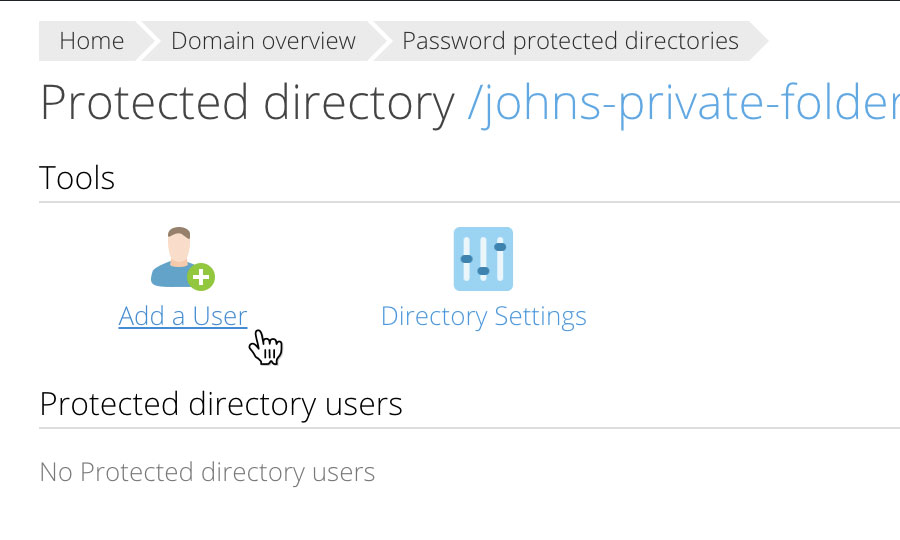Navigate to Domain overview breadcrumb
This screenshot has height=540, width=900.
263,41
